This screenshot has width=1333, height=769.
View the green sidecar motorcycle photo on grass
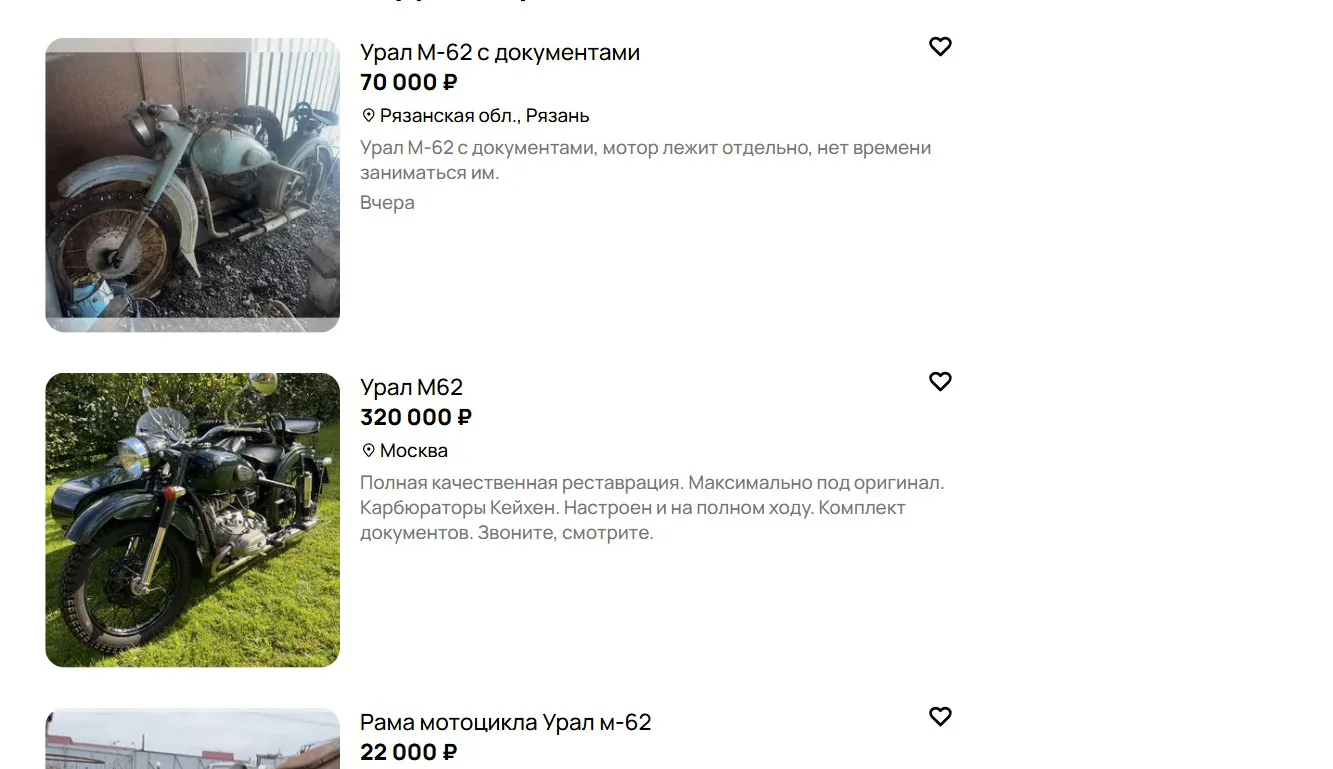coord(192,520)
